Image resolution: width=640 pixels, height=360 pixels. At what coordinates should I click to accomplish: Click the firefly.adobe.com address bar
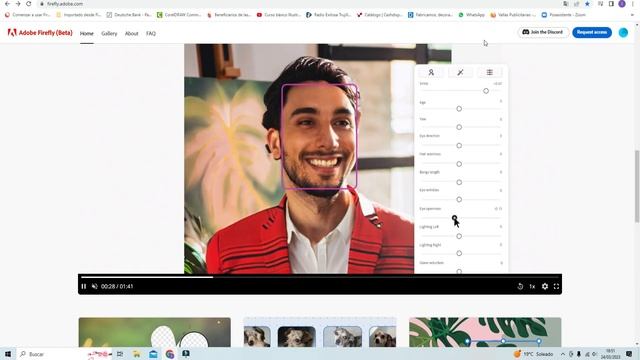(x=302, y=4)
